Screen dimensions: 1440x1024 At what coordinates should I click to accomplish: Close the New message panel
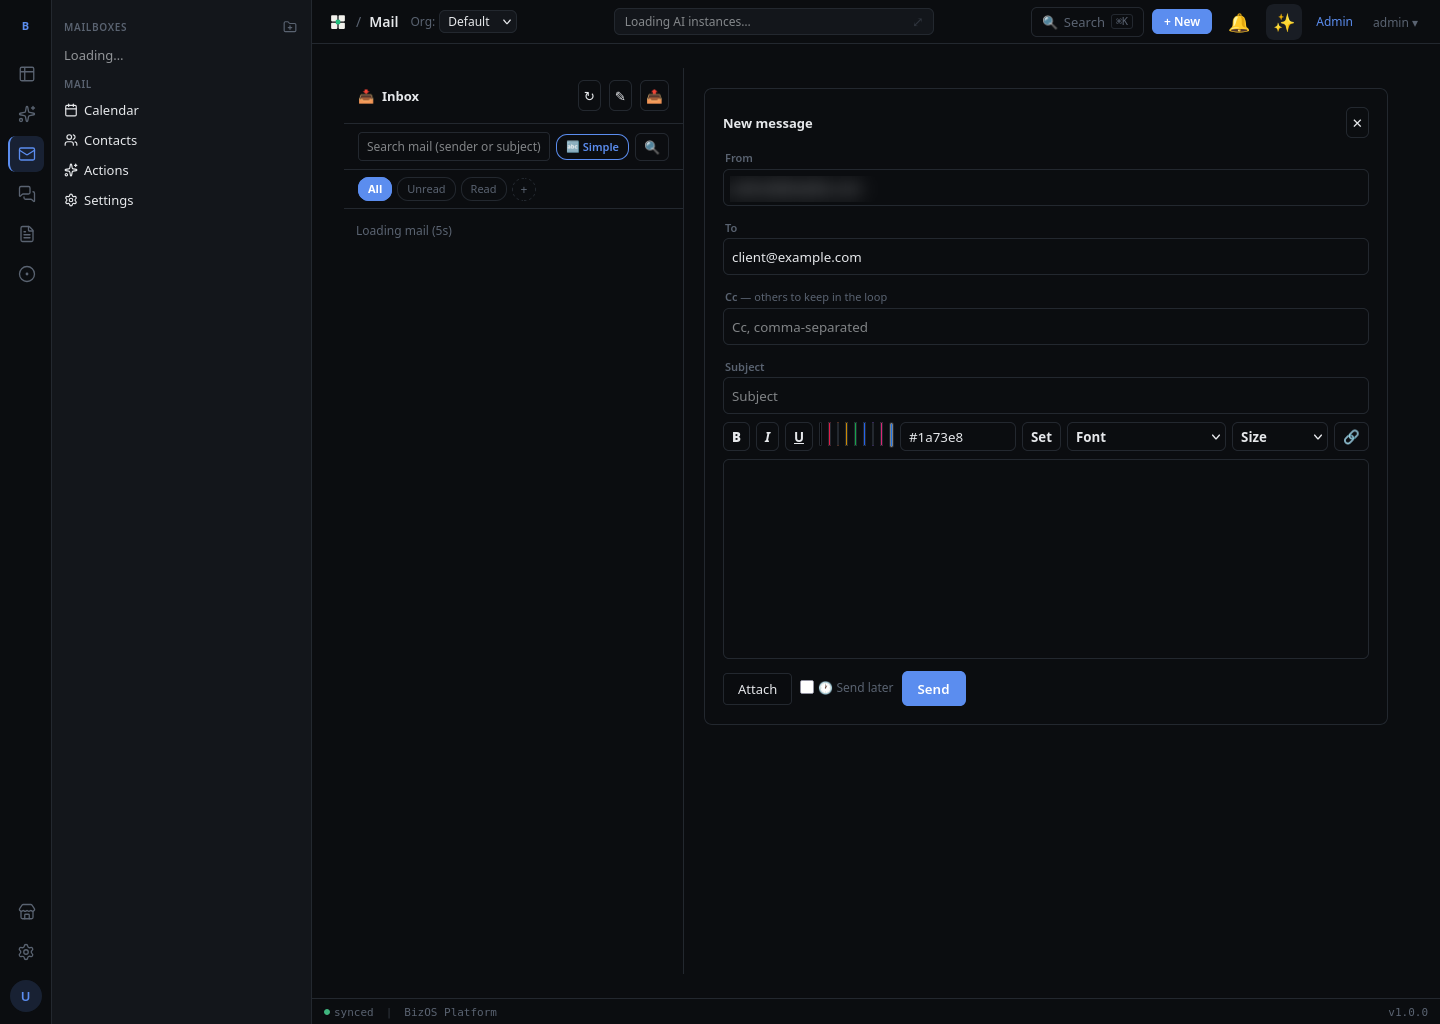(1357, 123)
